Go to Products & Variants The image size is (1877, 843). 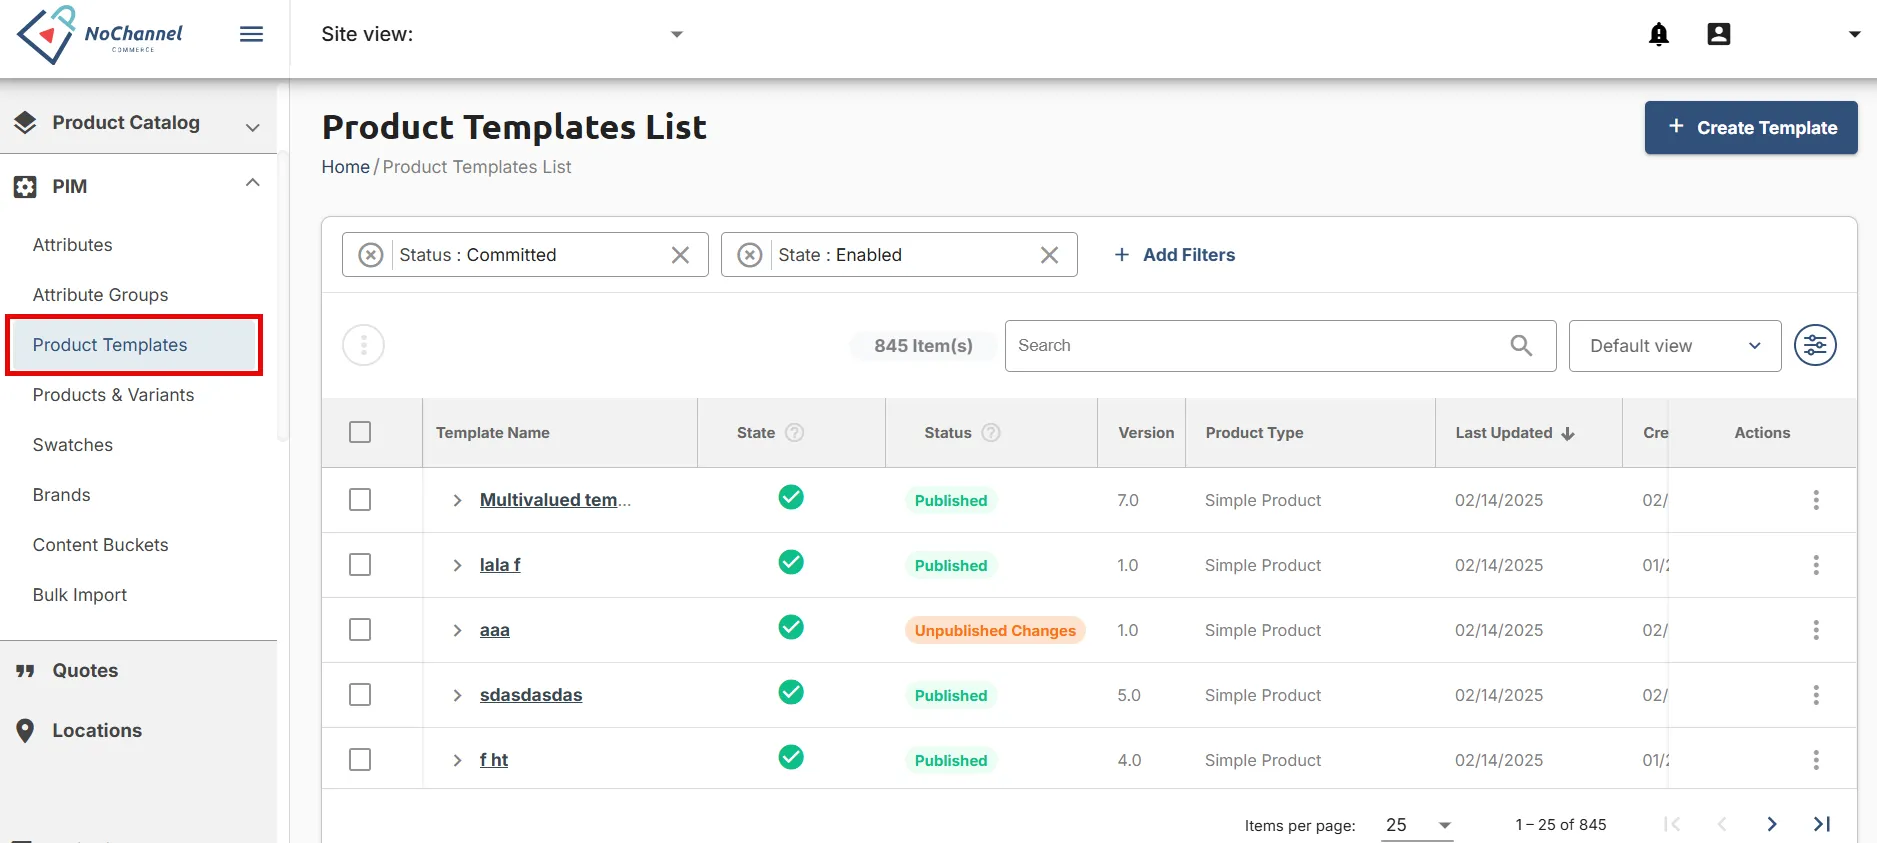pyautogui.click(x=113, y=395)
